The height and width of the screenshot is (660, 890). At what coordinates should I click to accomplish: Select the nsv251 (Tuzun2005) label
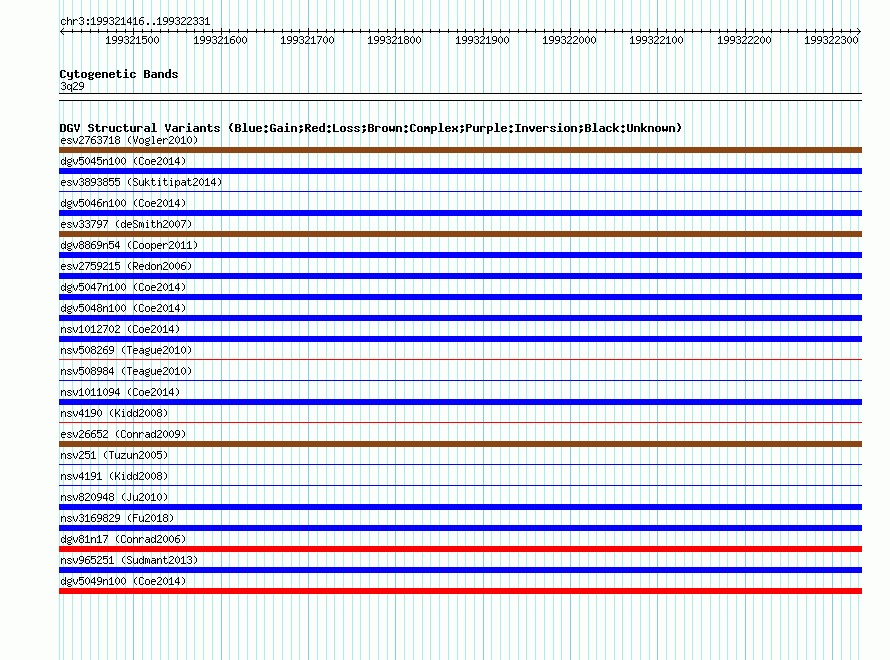(114, 455)
